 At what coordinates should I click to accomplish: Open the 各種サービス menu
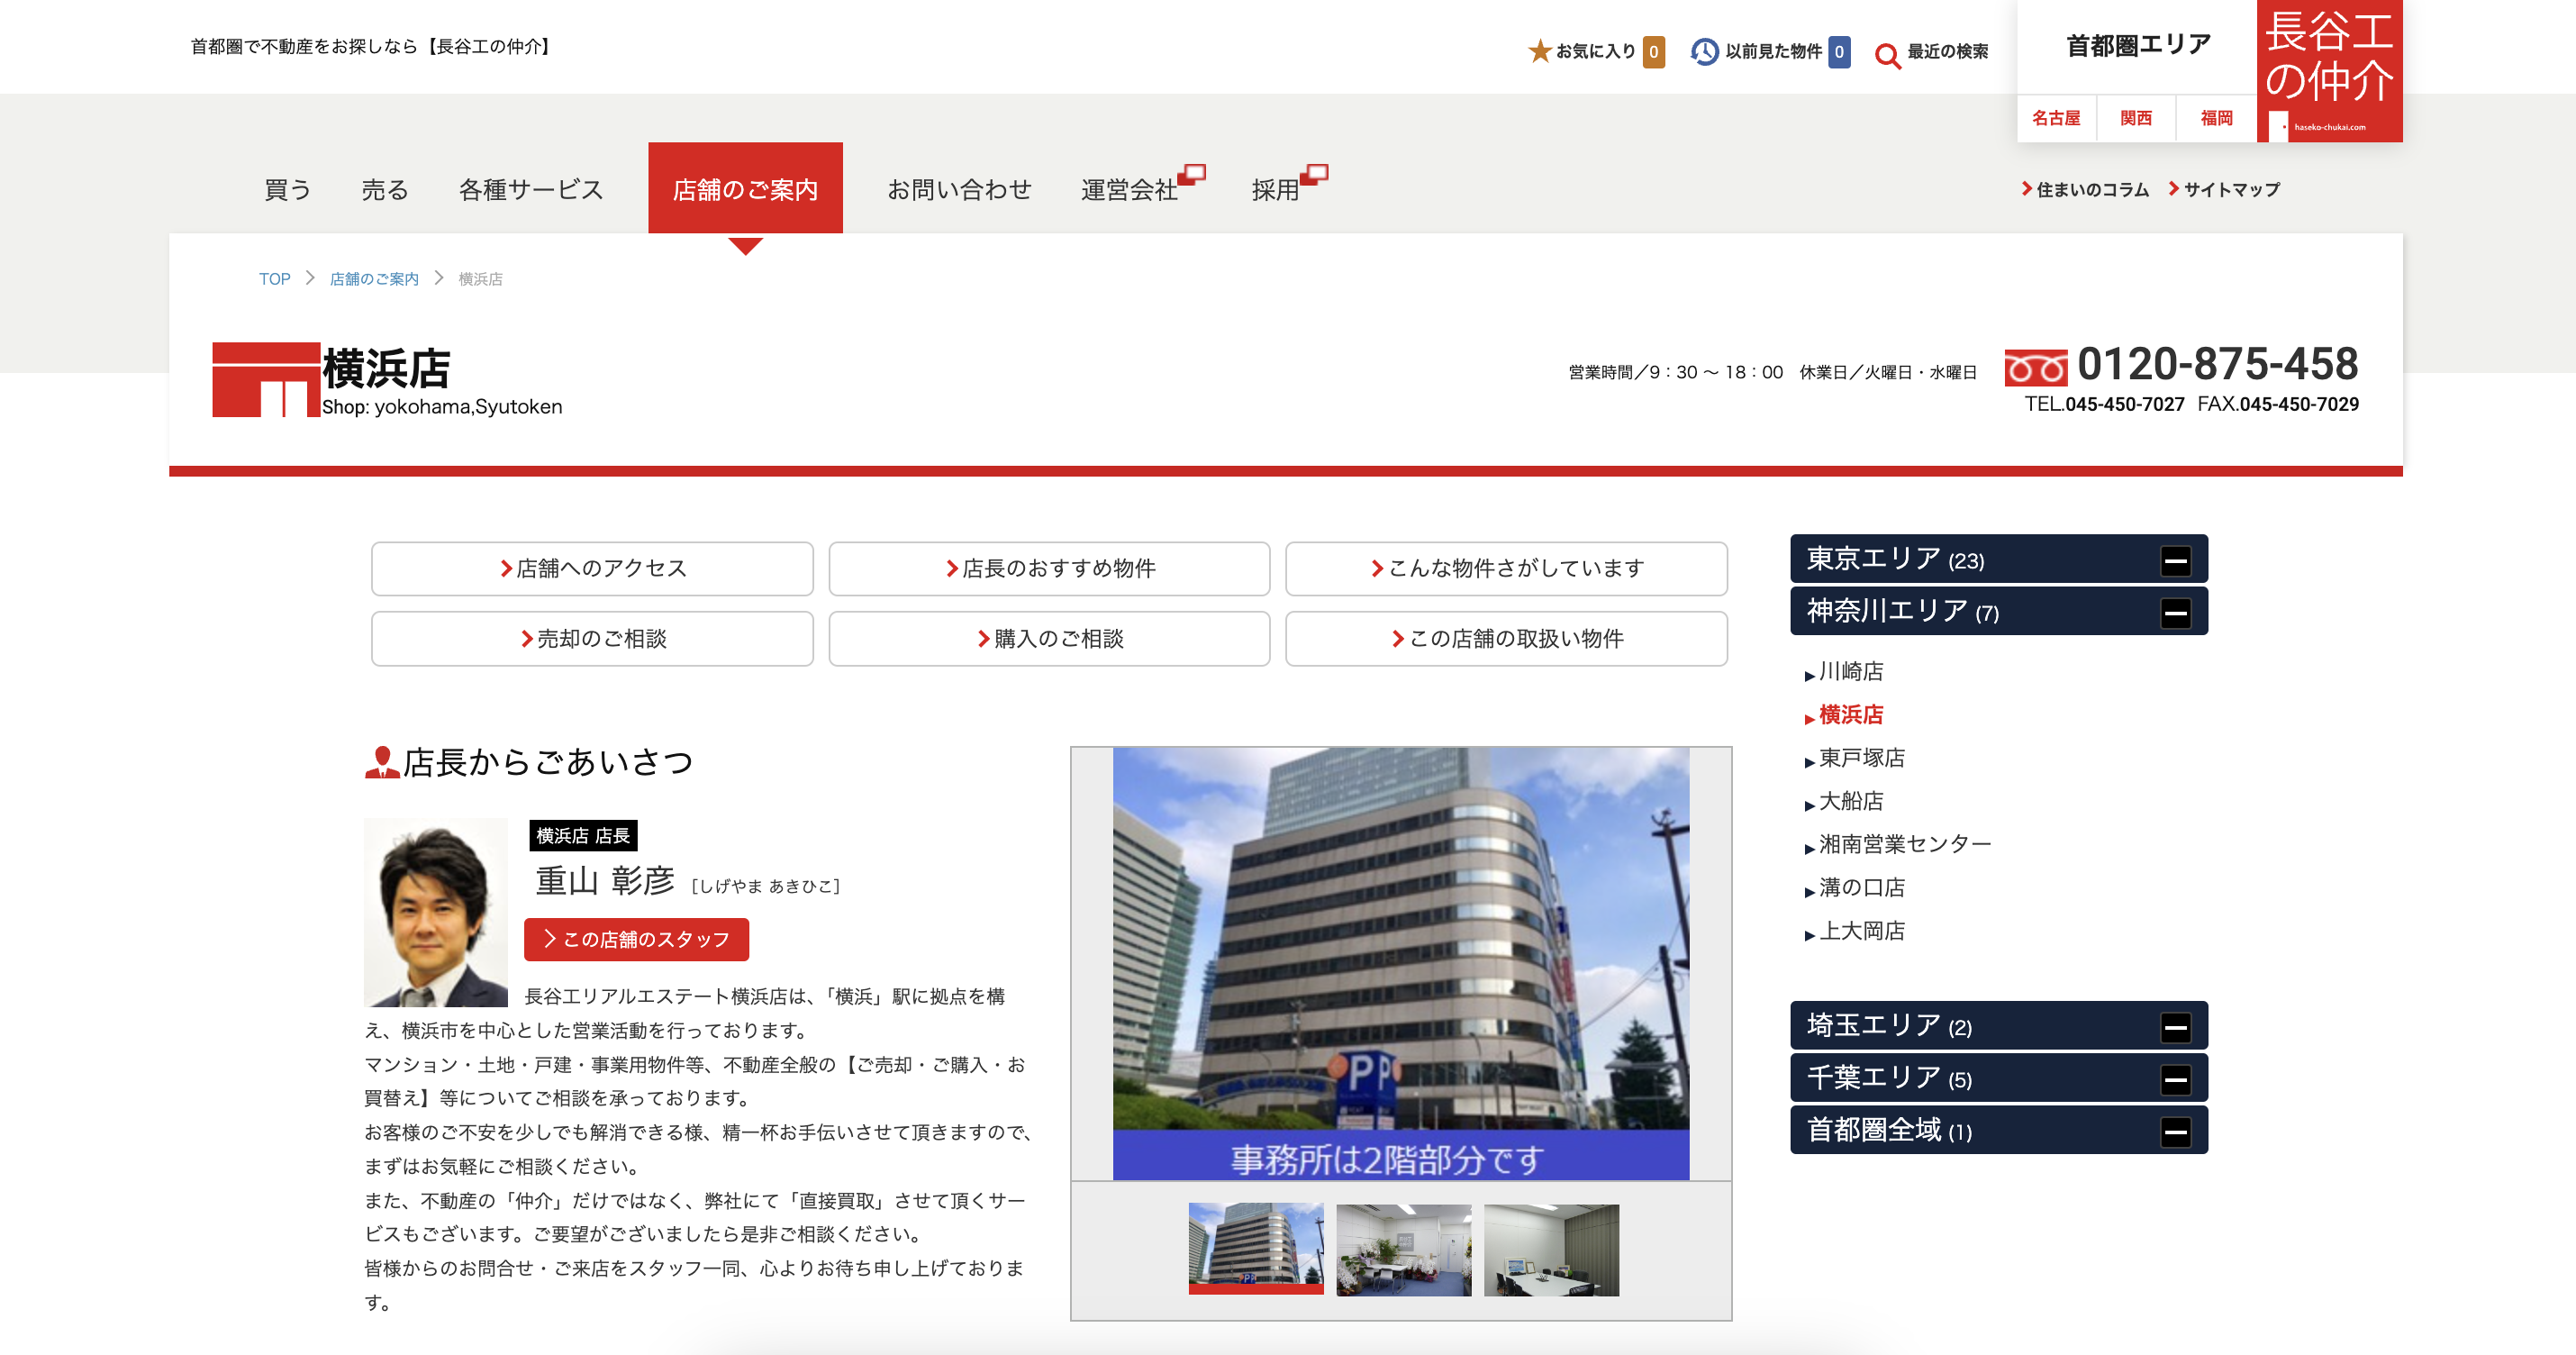click(531, 189)
